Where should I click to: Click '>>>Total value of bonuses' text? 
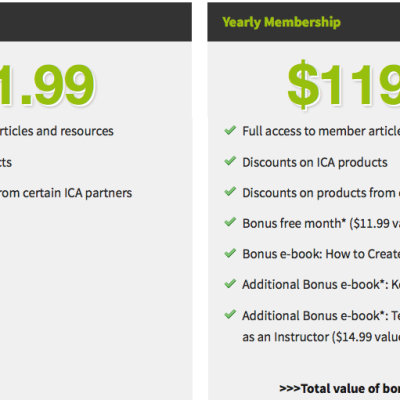tap(339, 389)
